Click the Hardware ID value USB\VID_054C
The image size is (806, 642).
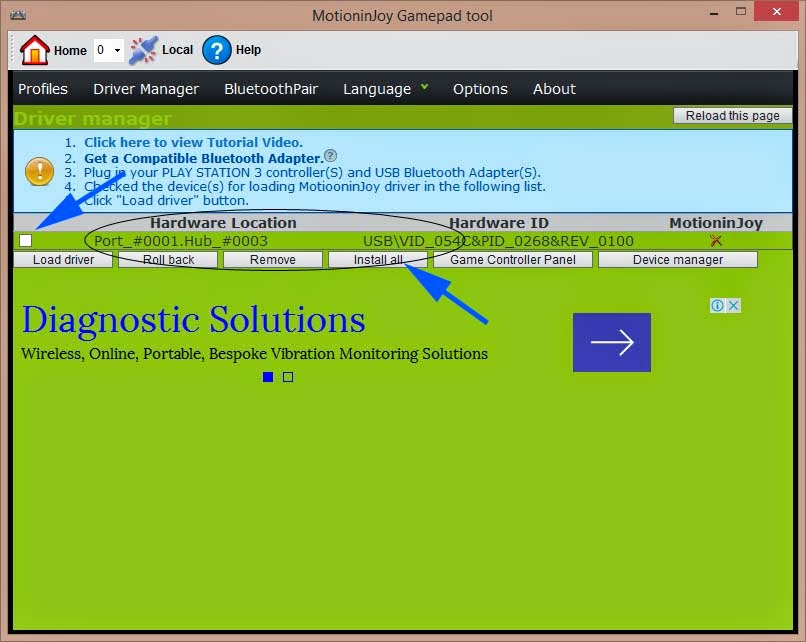point(498,241)
